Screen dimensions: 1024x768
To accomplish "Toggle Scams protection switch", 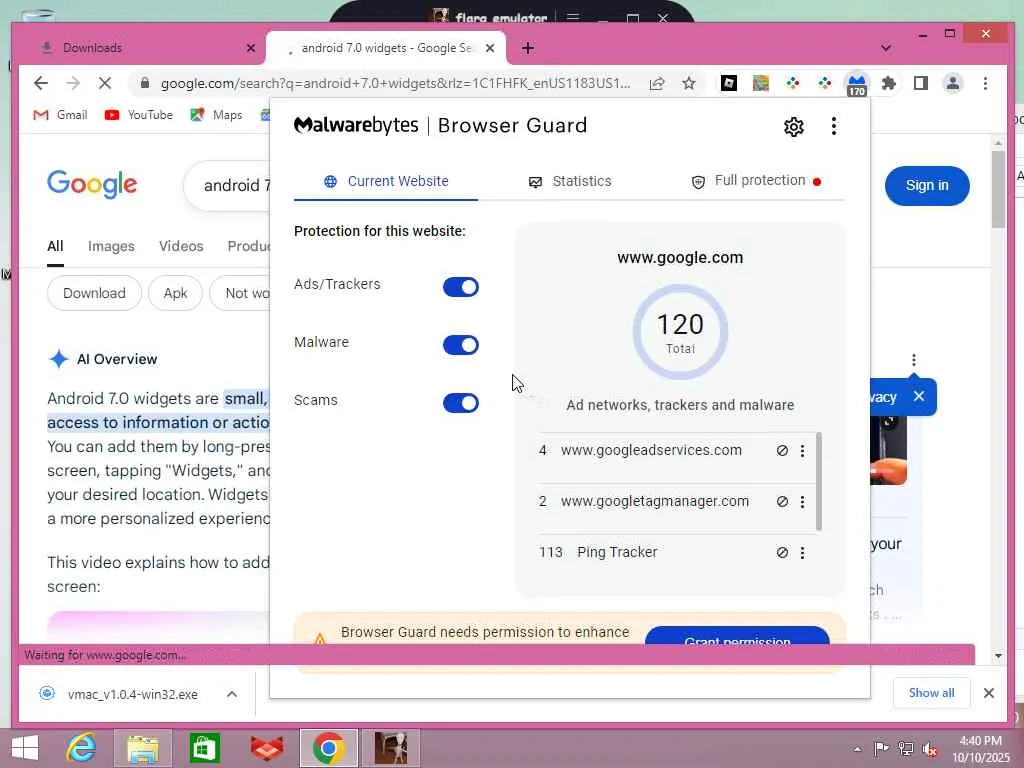I will tap(460, 403).
